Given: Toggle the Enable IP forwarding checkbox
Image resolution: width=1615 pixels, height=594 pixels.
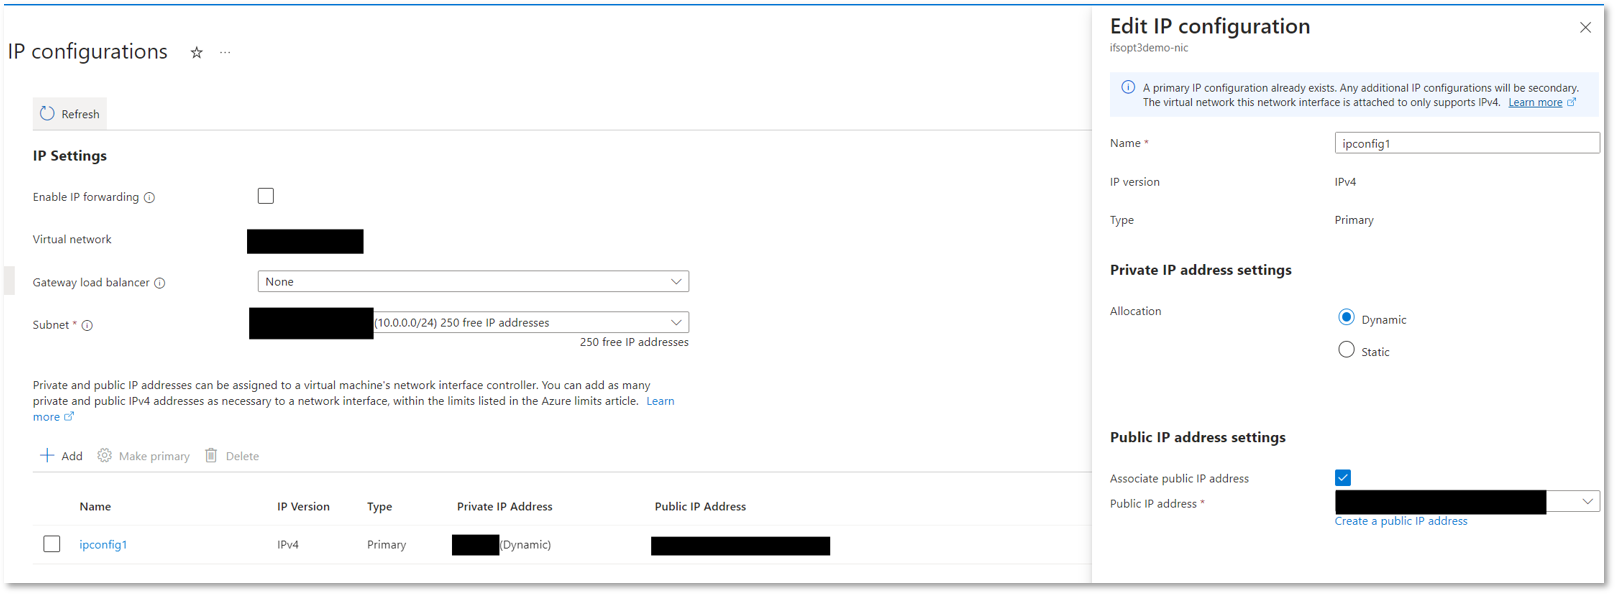Looking at the screenshot, I should tap(266, 196).
